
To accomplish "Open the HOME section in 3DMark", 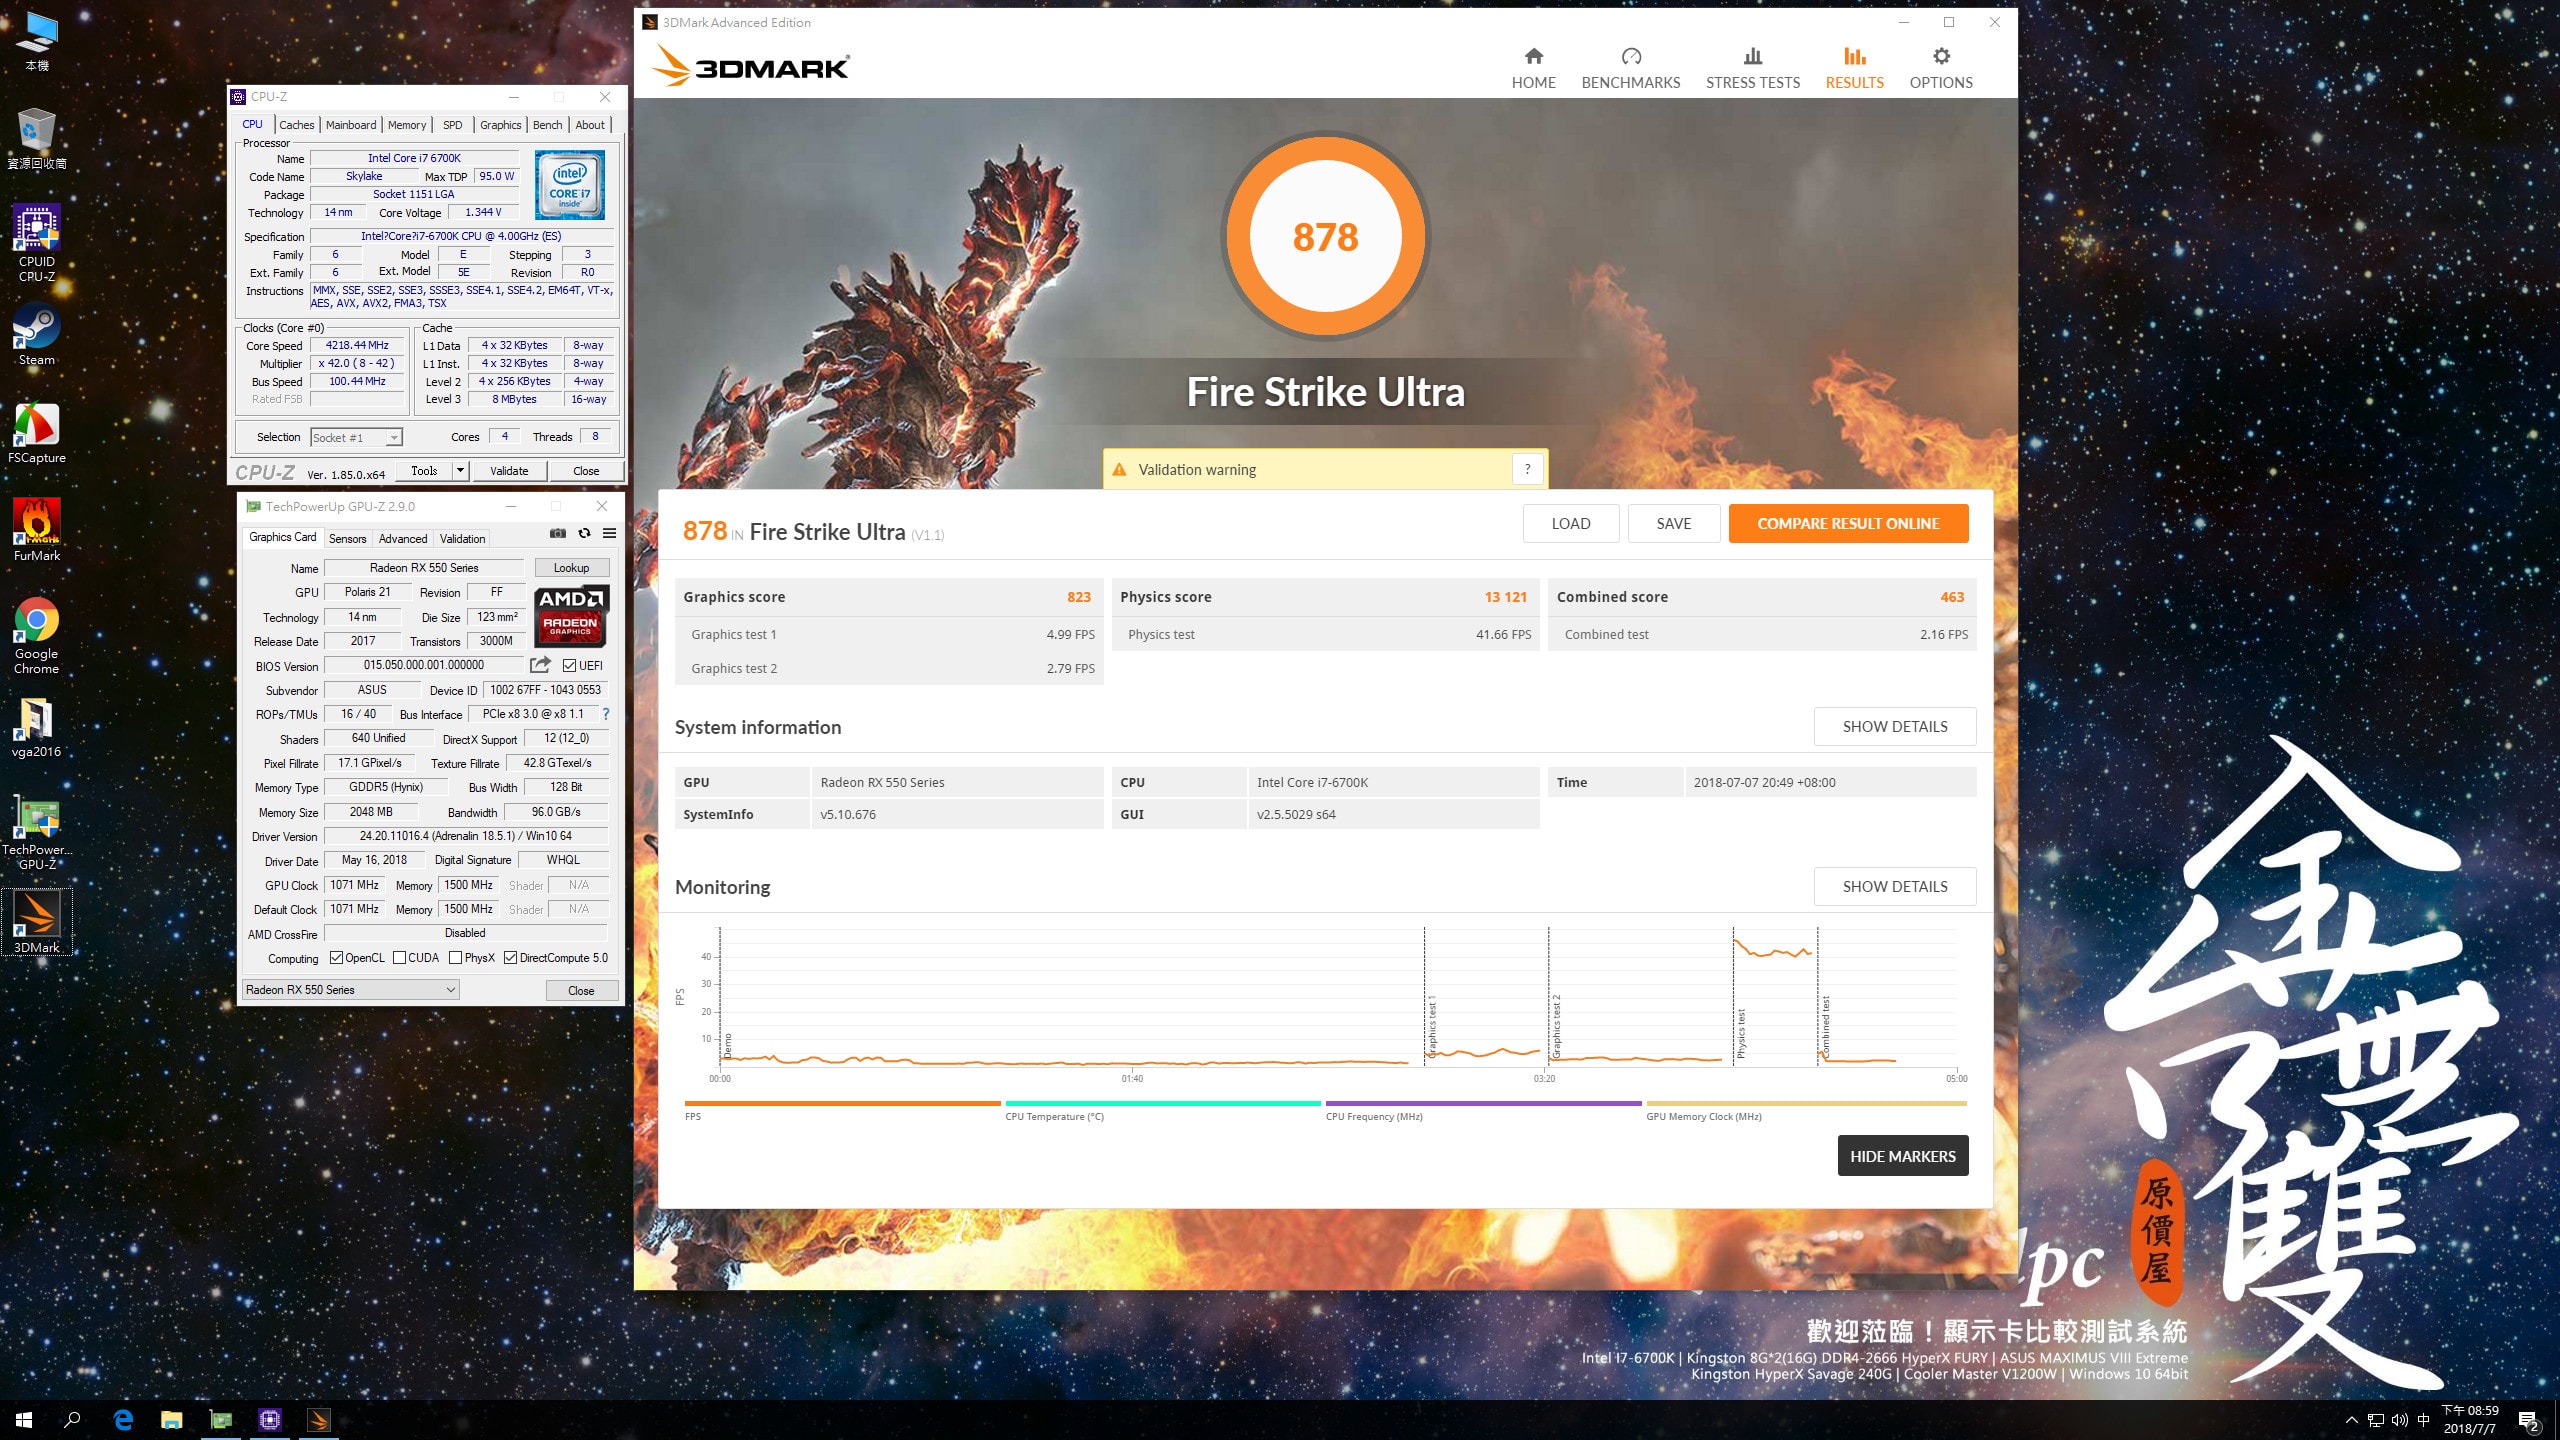I will pyautogui.click(x=1533, y=69).
